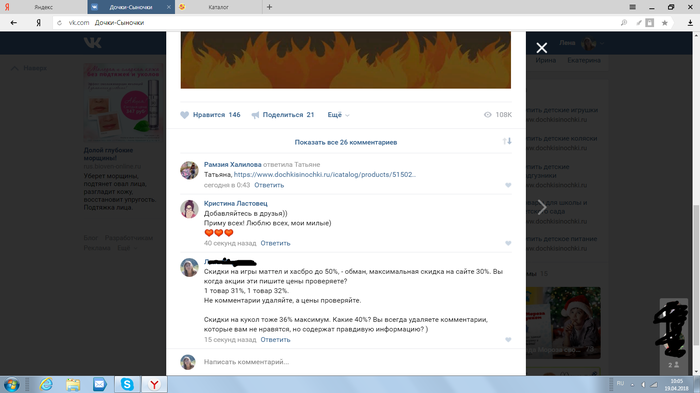The width and height of the screenshot is (700, 393).
Task: Reply to Рамзия Халилова's comment
Action: (269, 185)
